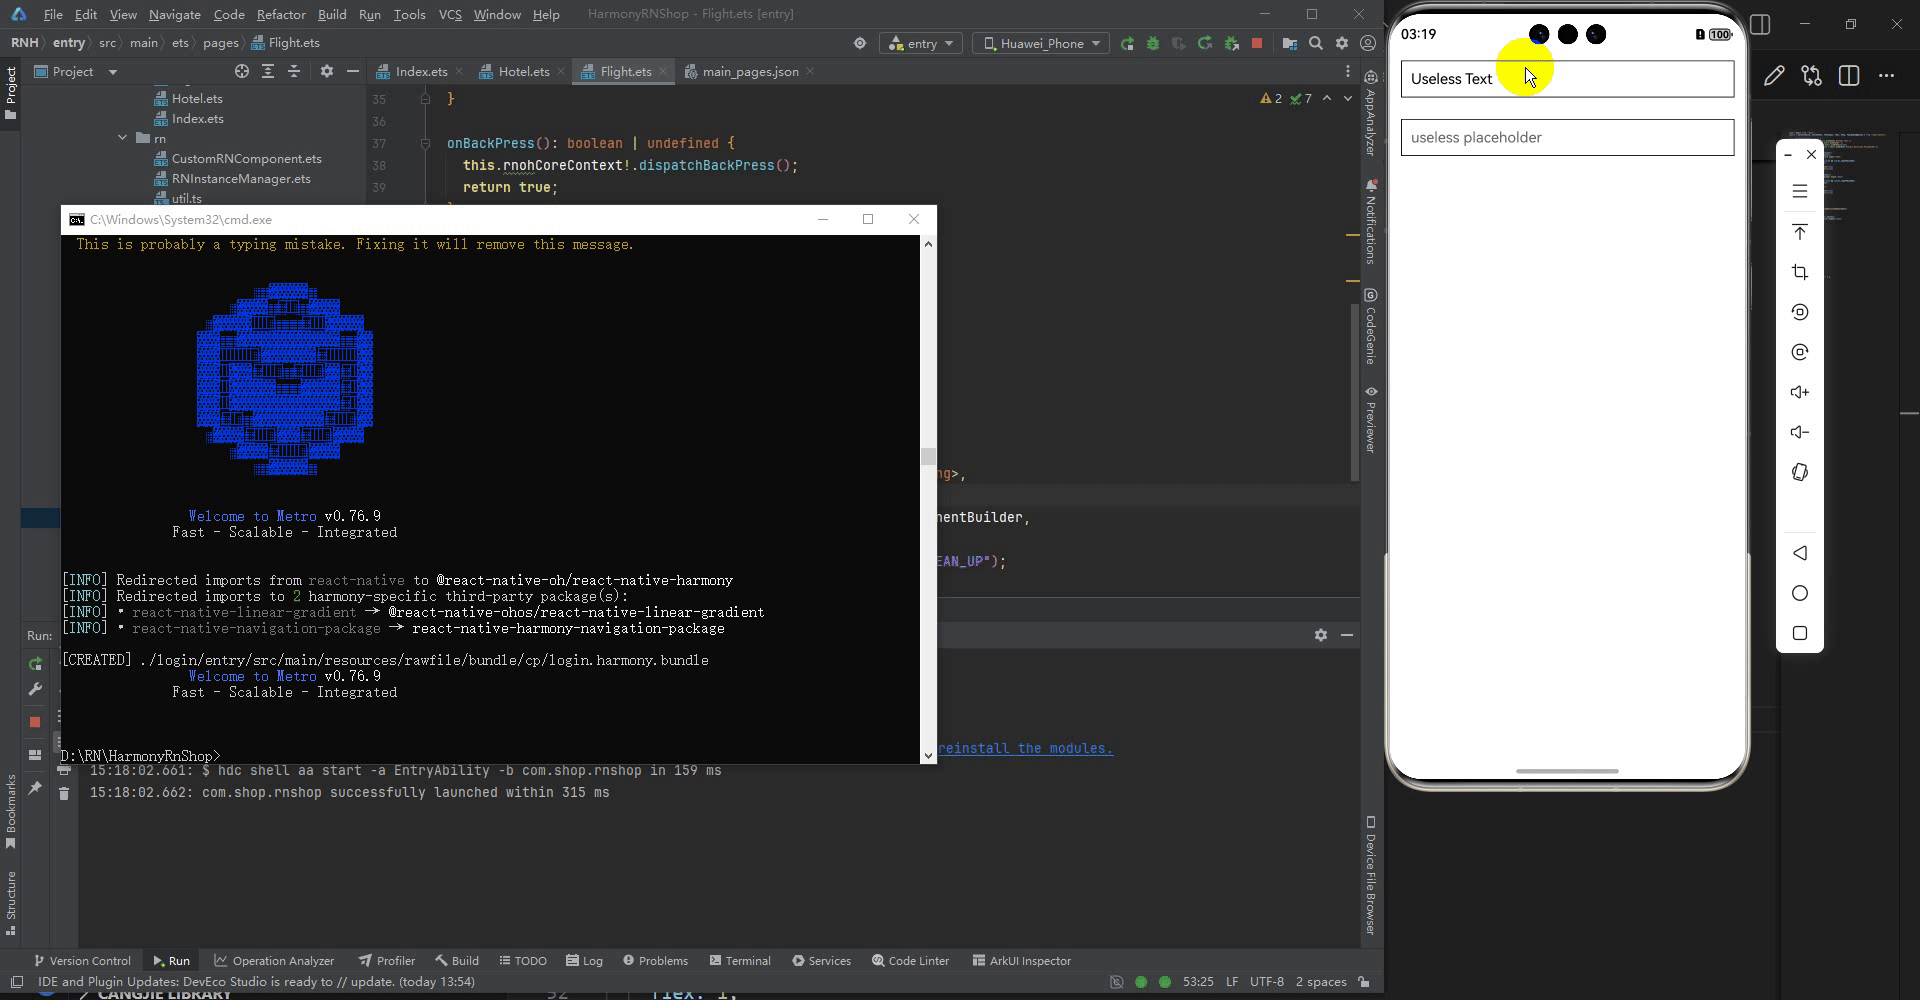This screenshot has width=1920, height=1000.
Task: Open CustomRNComponent.ets in the project tree
Action: 246,159
